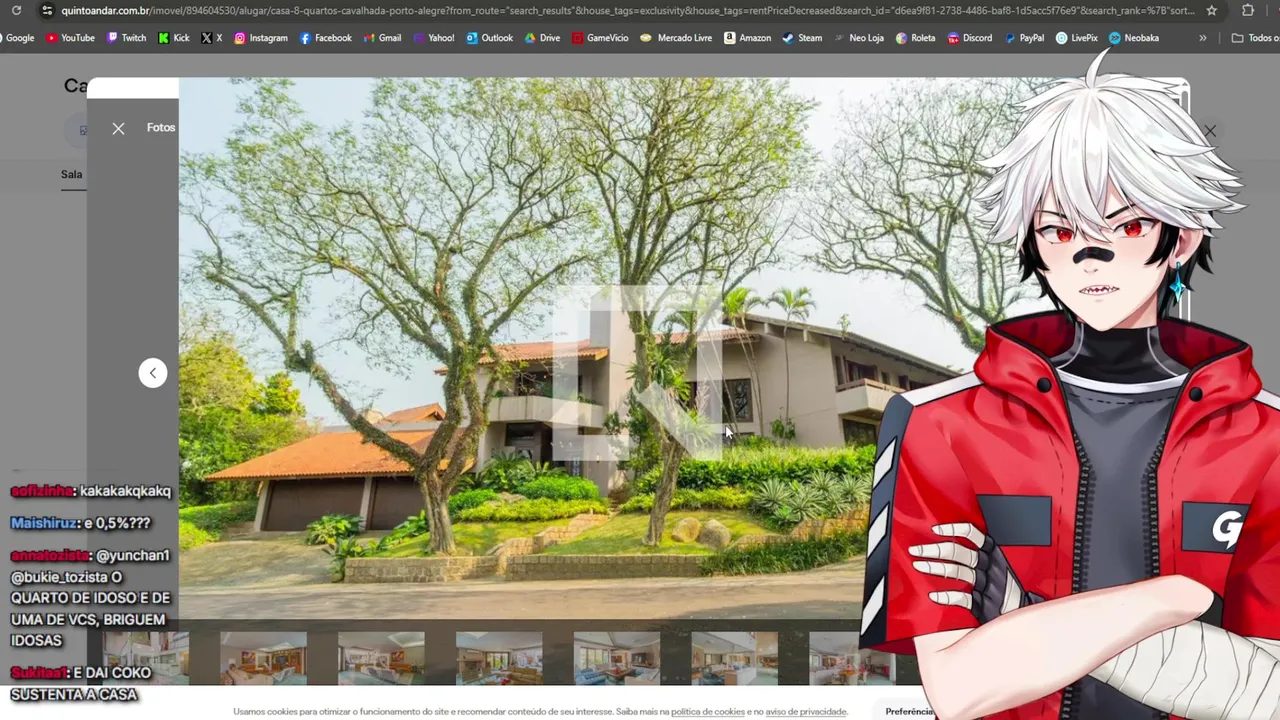Open the LivePix bookmark

(x=1076, y=38)
